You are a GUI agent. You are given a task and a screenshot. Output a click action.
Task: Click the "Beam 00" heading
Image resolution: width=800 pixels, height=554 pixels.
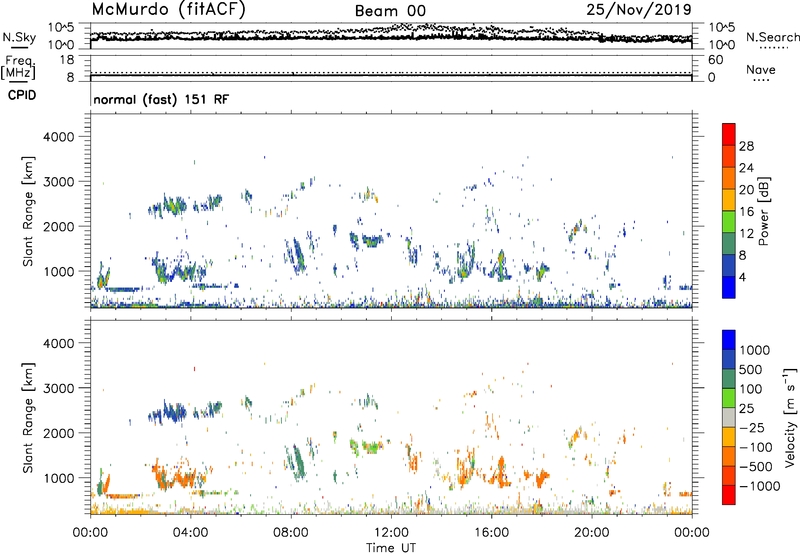pyautogui.click(x=390, y=11)
